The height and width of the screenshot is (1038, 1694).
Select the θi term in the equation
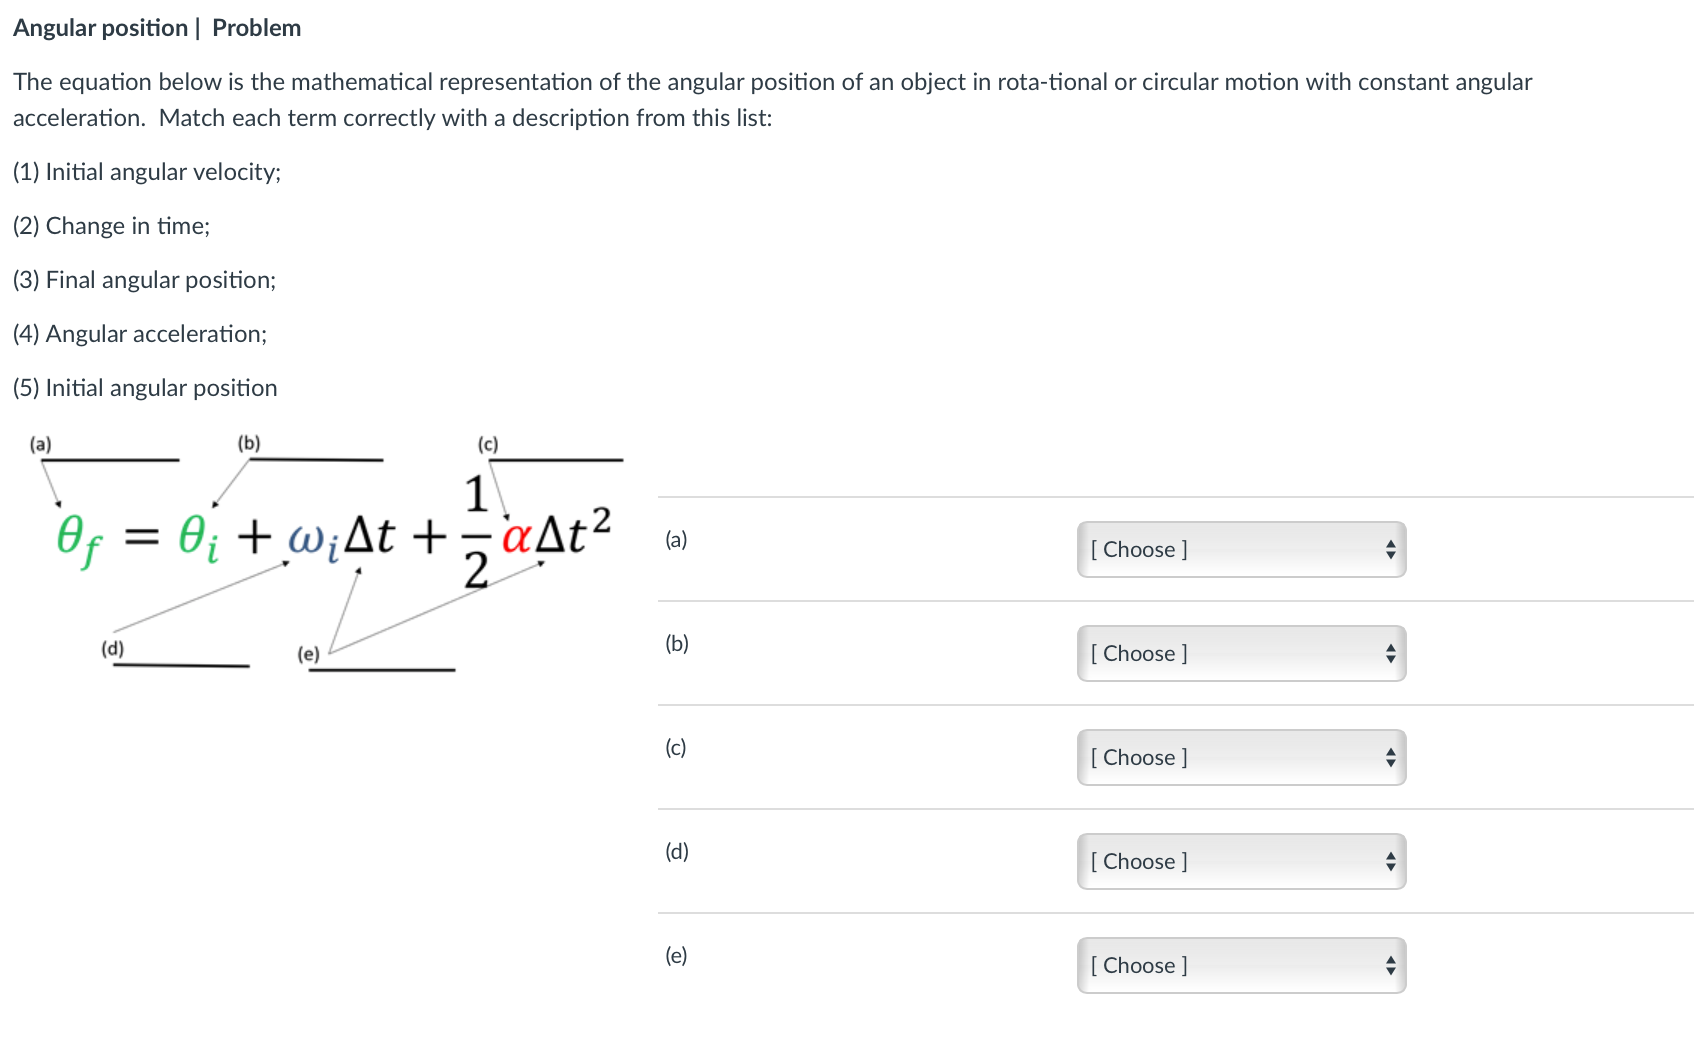[196, 538]
